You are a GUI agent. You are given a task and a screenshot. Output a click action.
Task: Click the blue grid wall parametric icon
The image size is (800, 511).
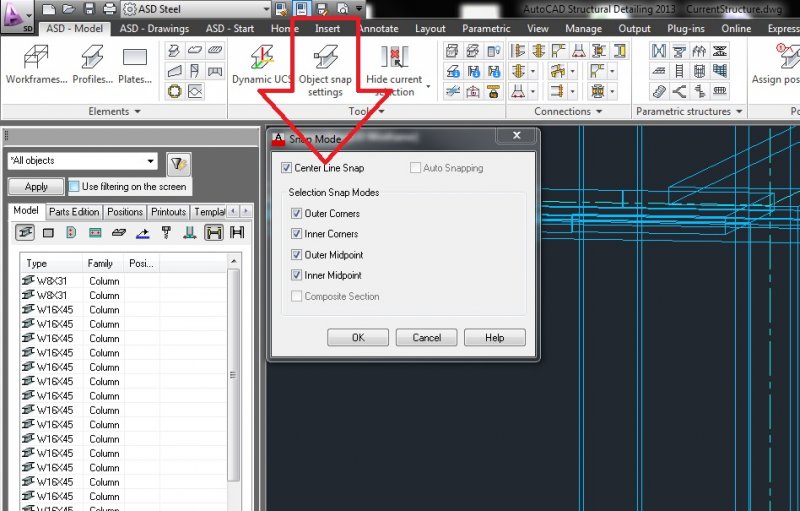coord(719,71)
